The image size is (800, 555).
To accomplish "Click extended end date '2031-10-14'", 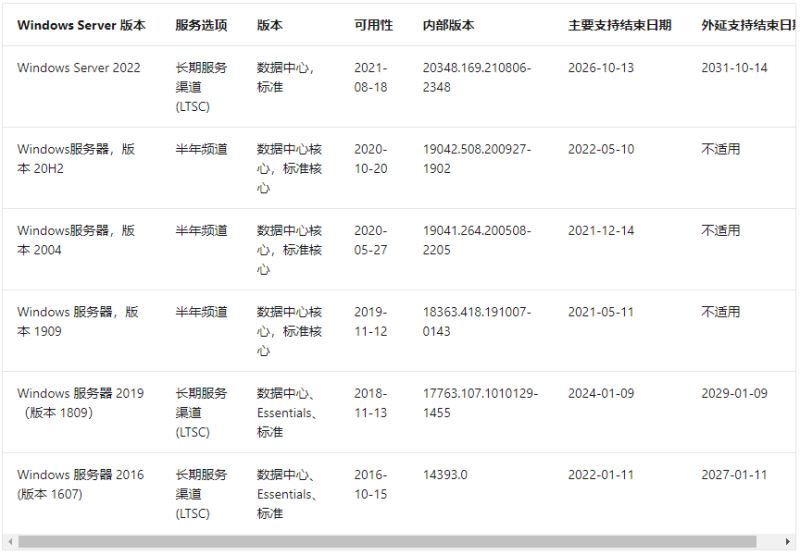I will (734, 68).
